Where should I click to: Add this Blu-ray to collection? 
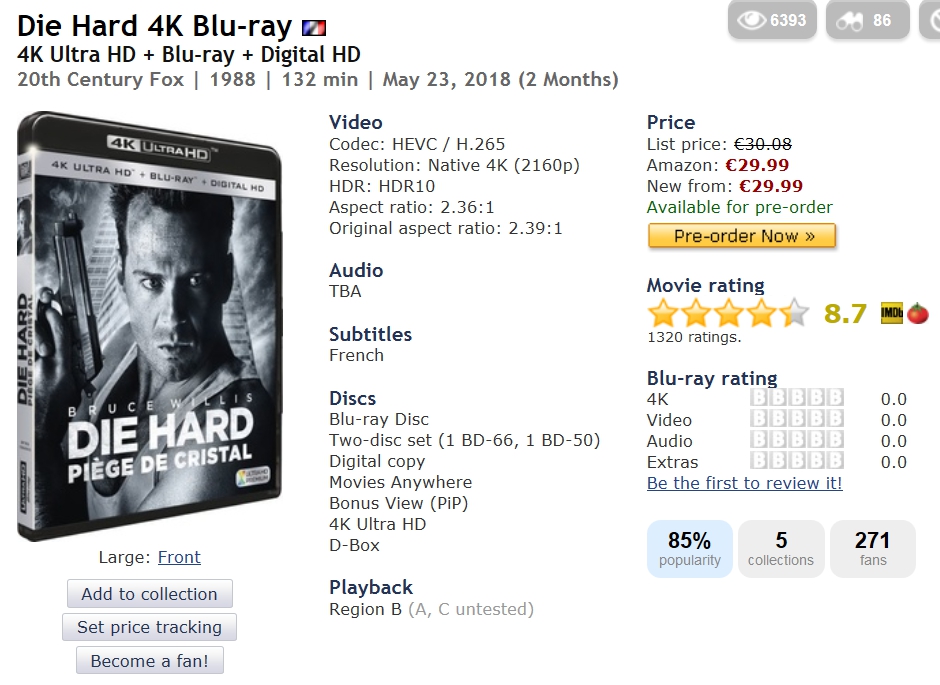click(149, 594)
